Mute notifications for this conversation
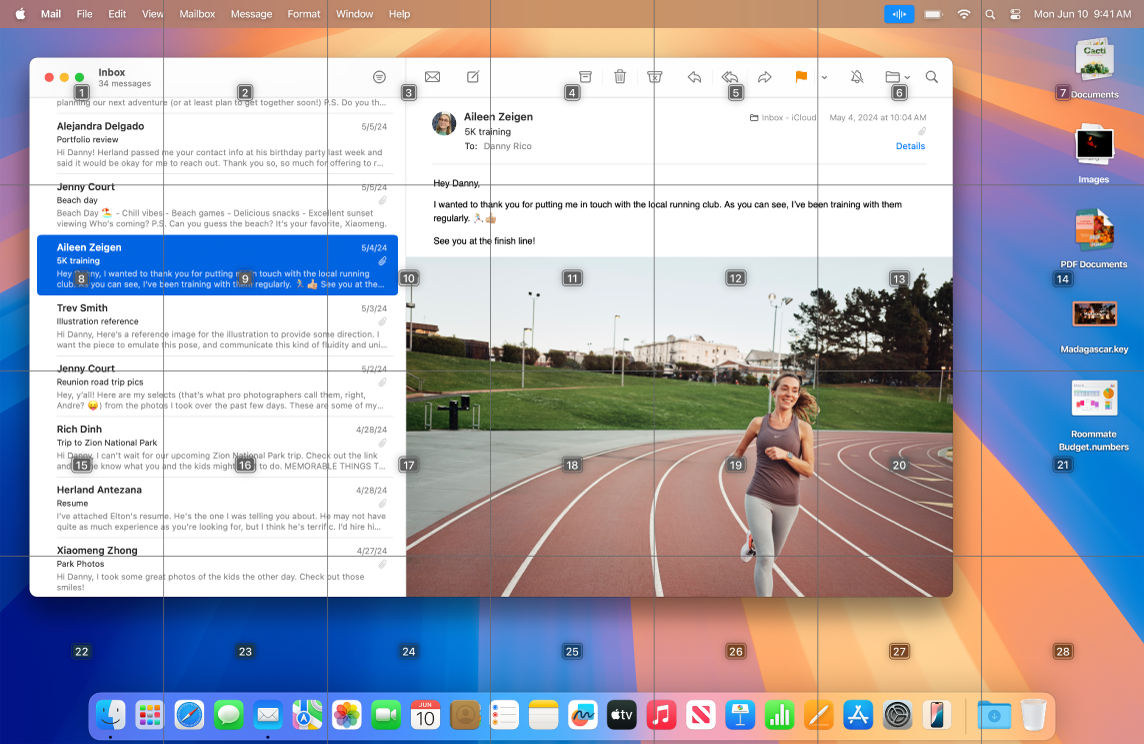Viewport: 1144px width, 746px height. [857, 76]
